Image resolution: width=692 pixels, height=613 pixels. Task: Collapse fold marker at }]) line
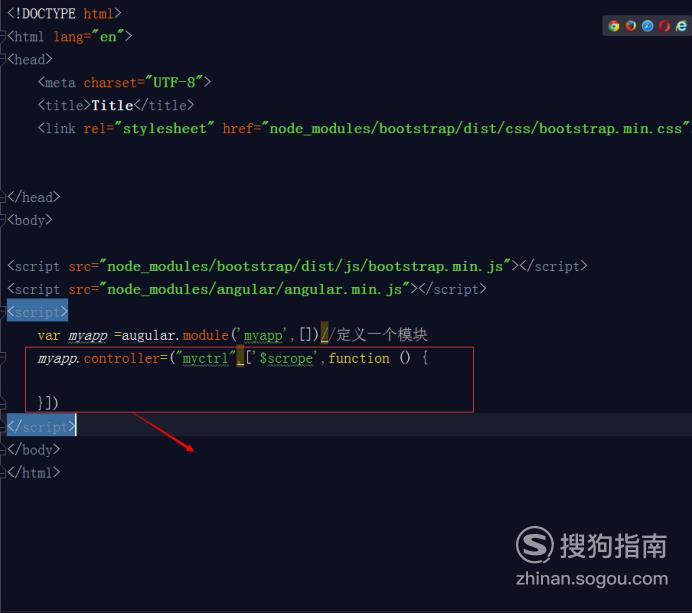[x=2, y=403]
